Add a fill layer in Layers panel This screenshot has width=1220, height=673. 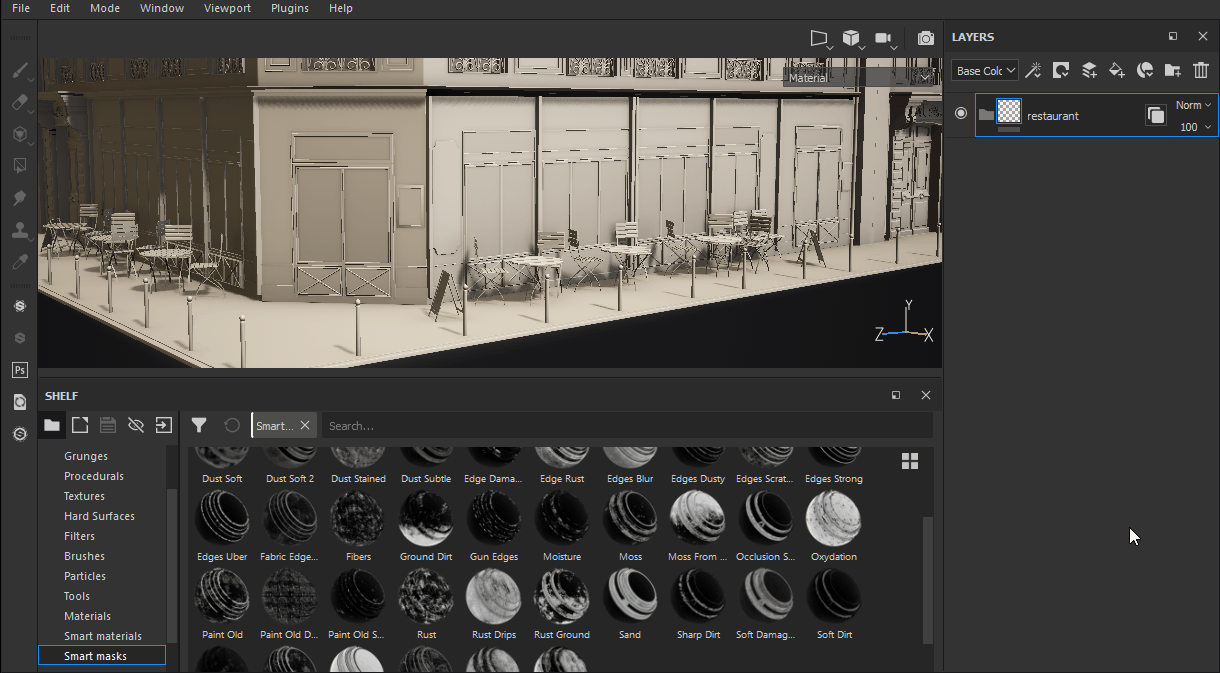pyautogui.click(x=1117, y=70)
